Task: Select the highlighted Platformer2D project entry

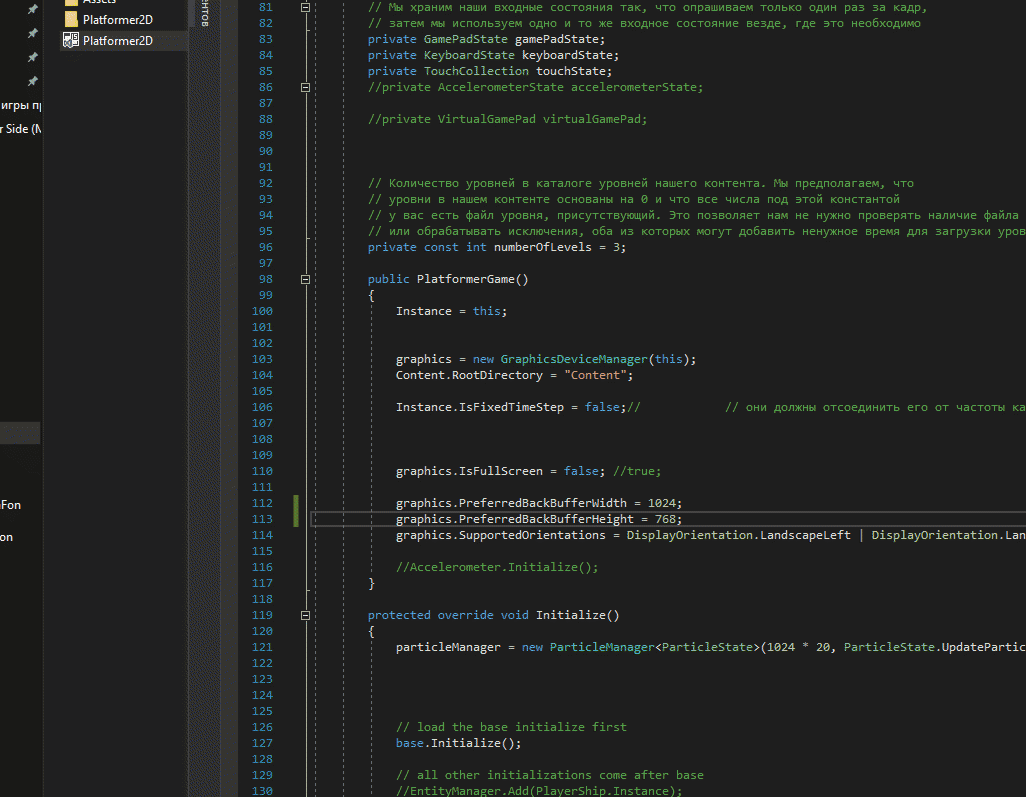Action: (117, 40)
